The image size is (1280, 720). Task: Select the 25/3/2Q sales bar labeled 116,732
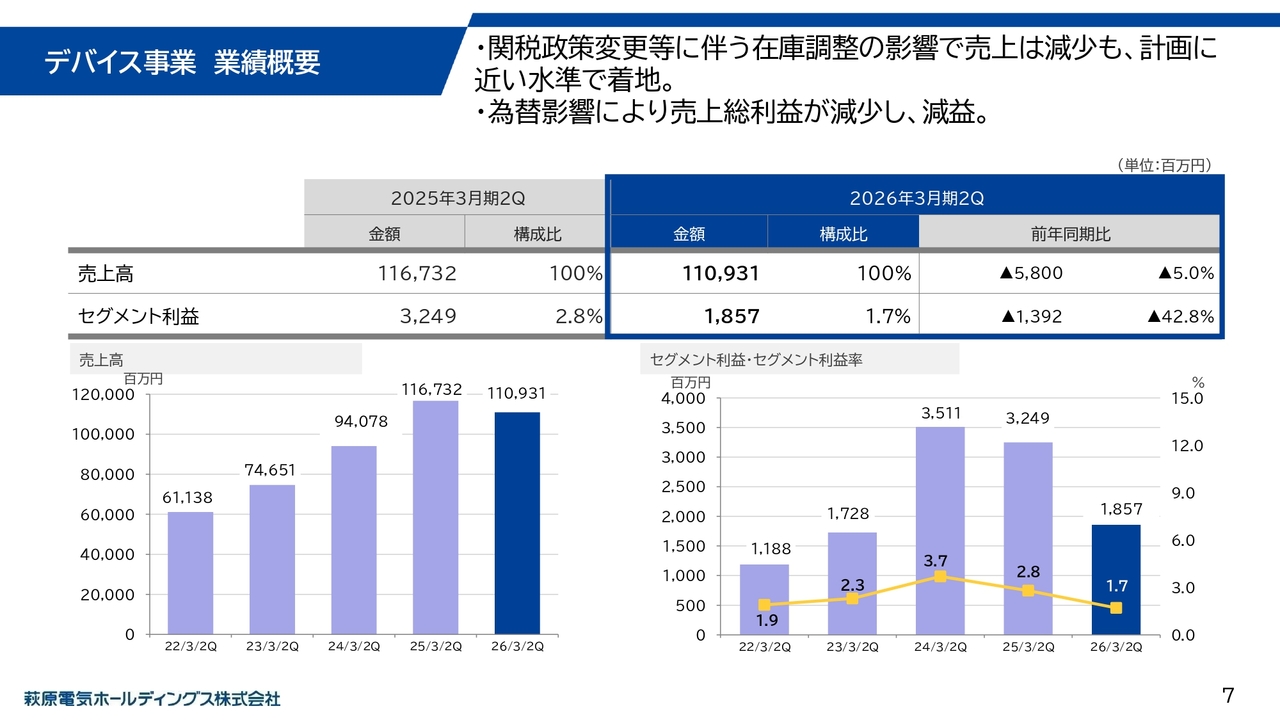(x=435, y=517)
